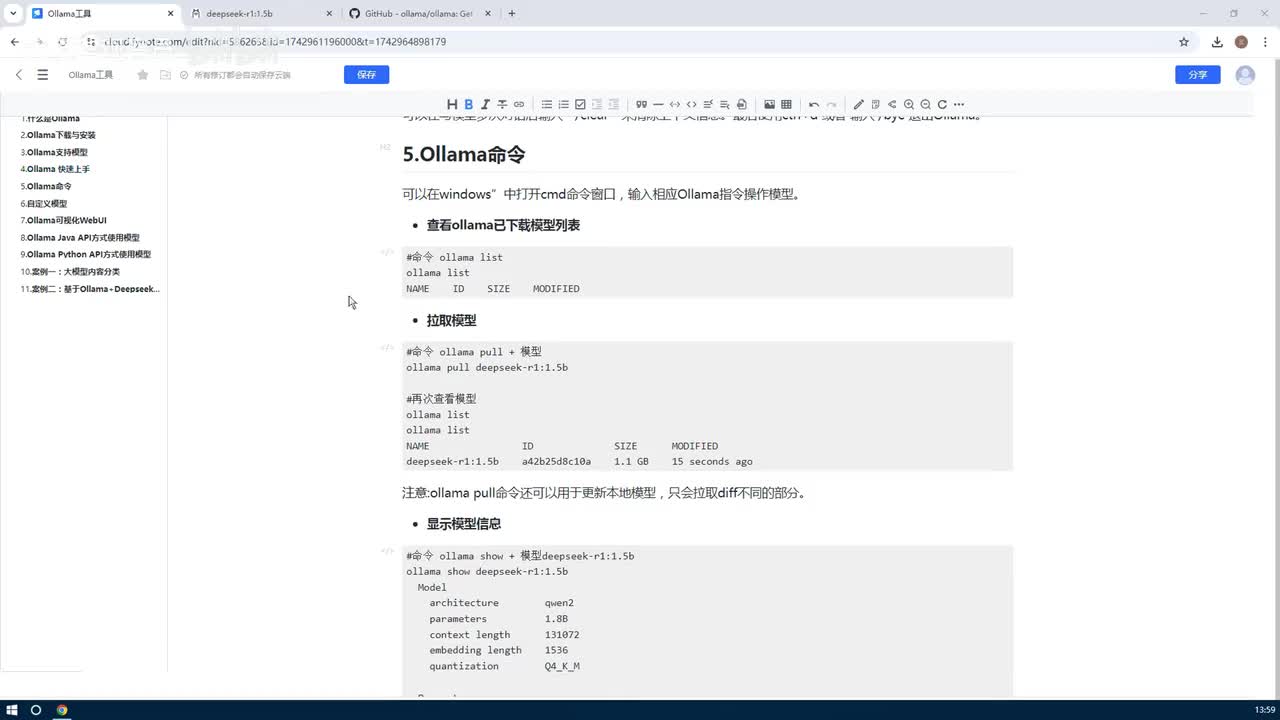Insert a table

[786, 104]
